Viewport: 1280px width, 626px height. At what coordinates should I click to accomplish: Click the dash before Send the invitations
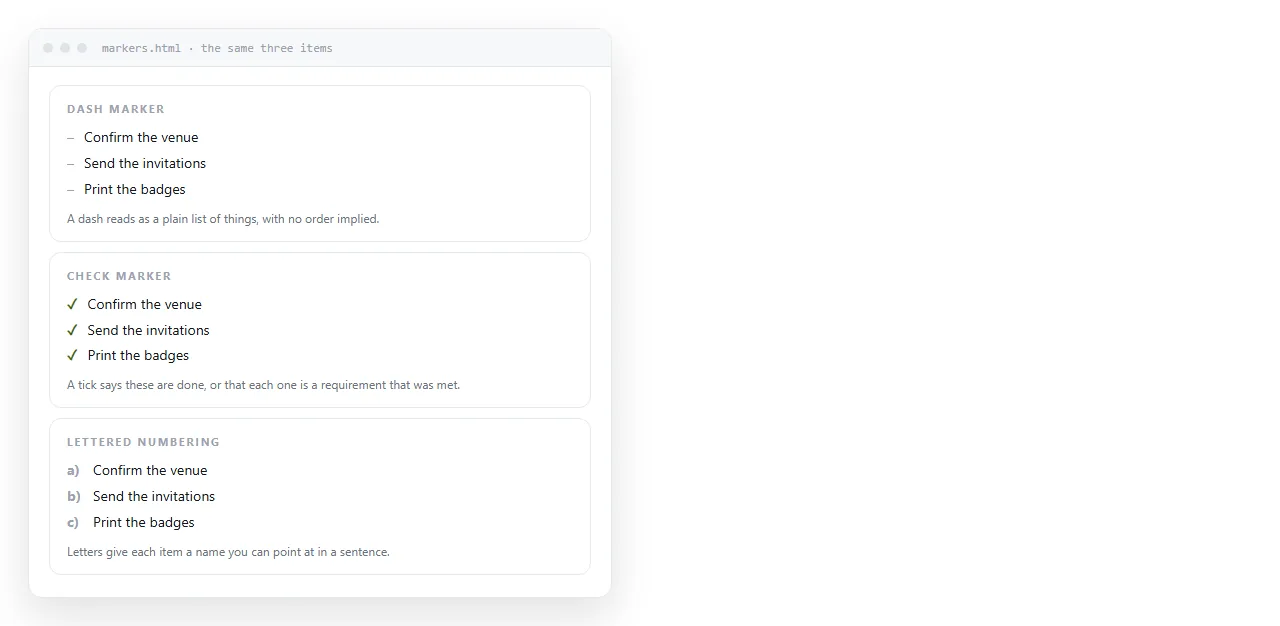click(x=71, y=164)
